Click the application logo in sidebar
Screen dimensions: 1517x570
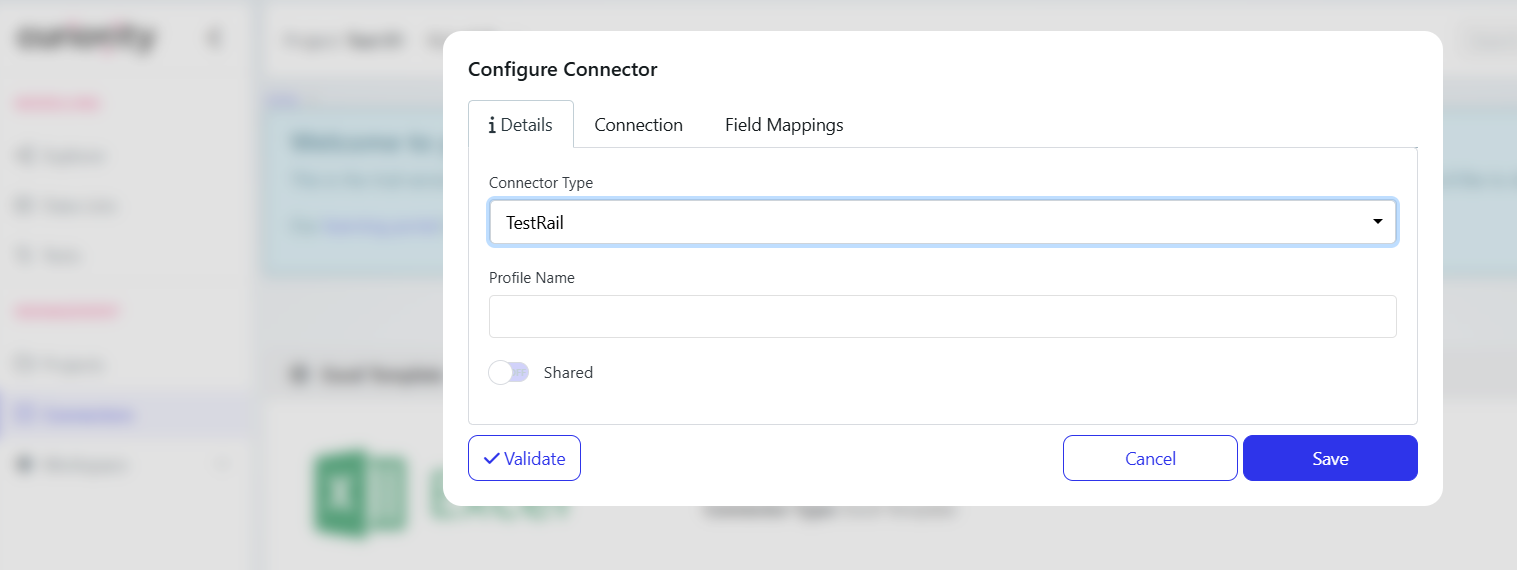point(86,39)
